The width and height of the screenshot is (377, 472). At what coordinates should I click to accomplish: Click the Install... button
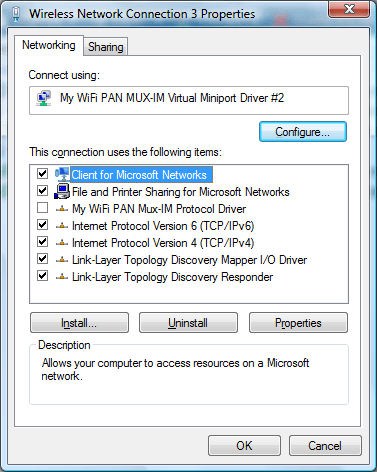79,323
